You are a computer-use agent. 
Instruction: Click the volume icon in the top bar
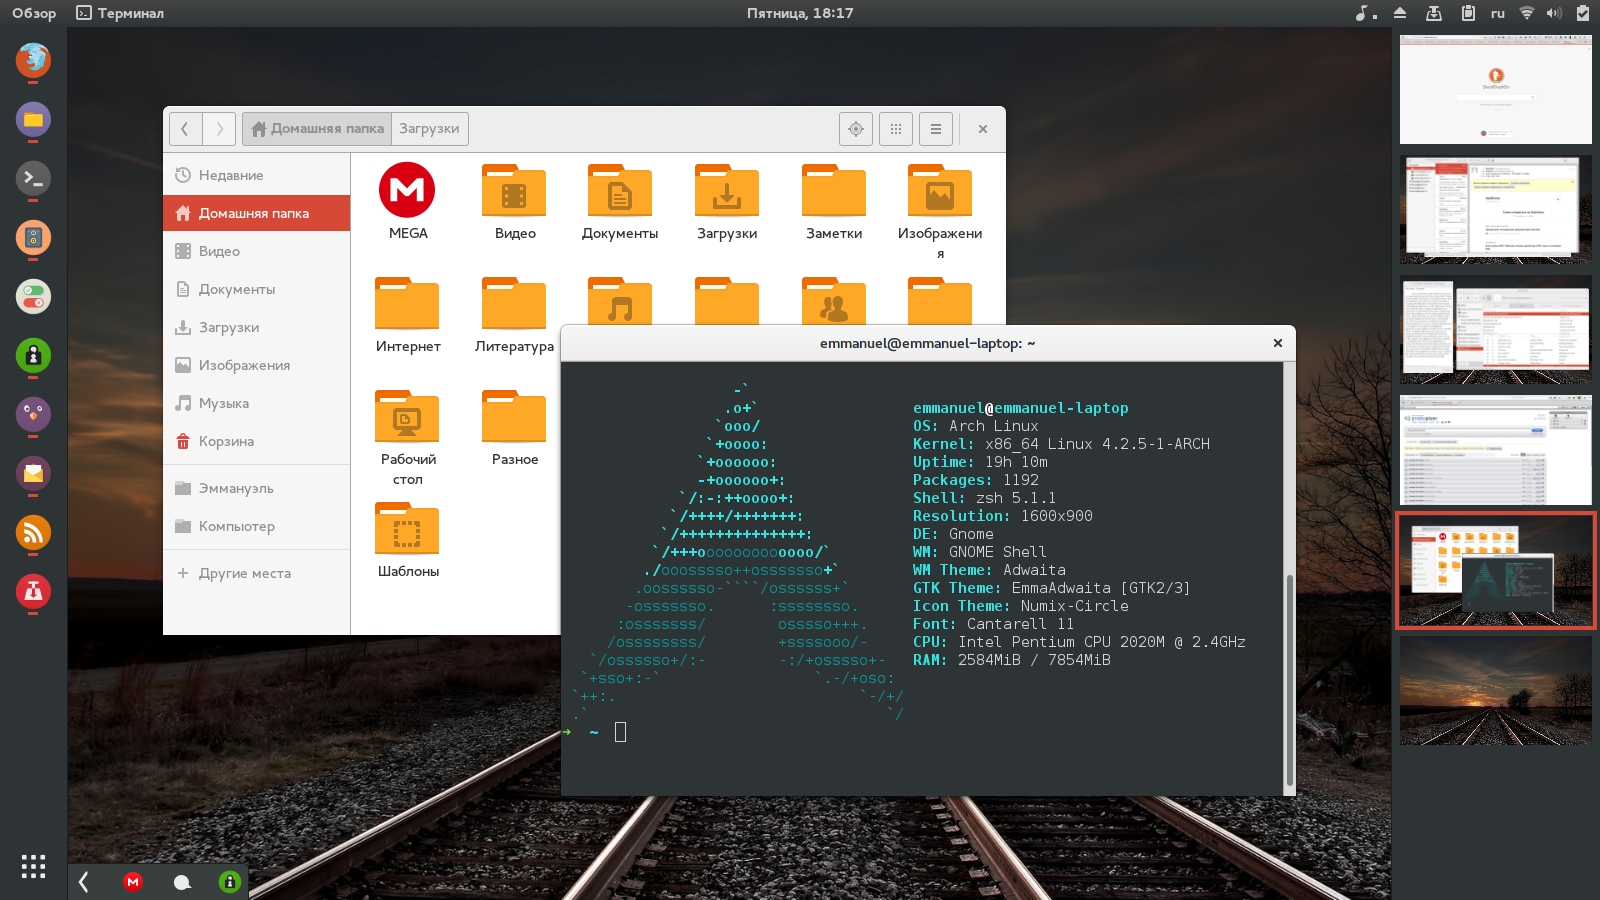pyautogui.click(x=1554, y=13)
